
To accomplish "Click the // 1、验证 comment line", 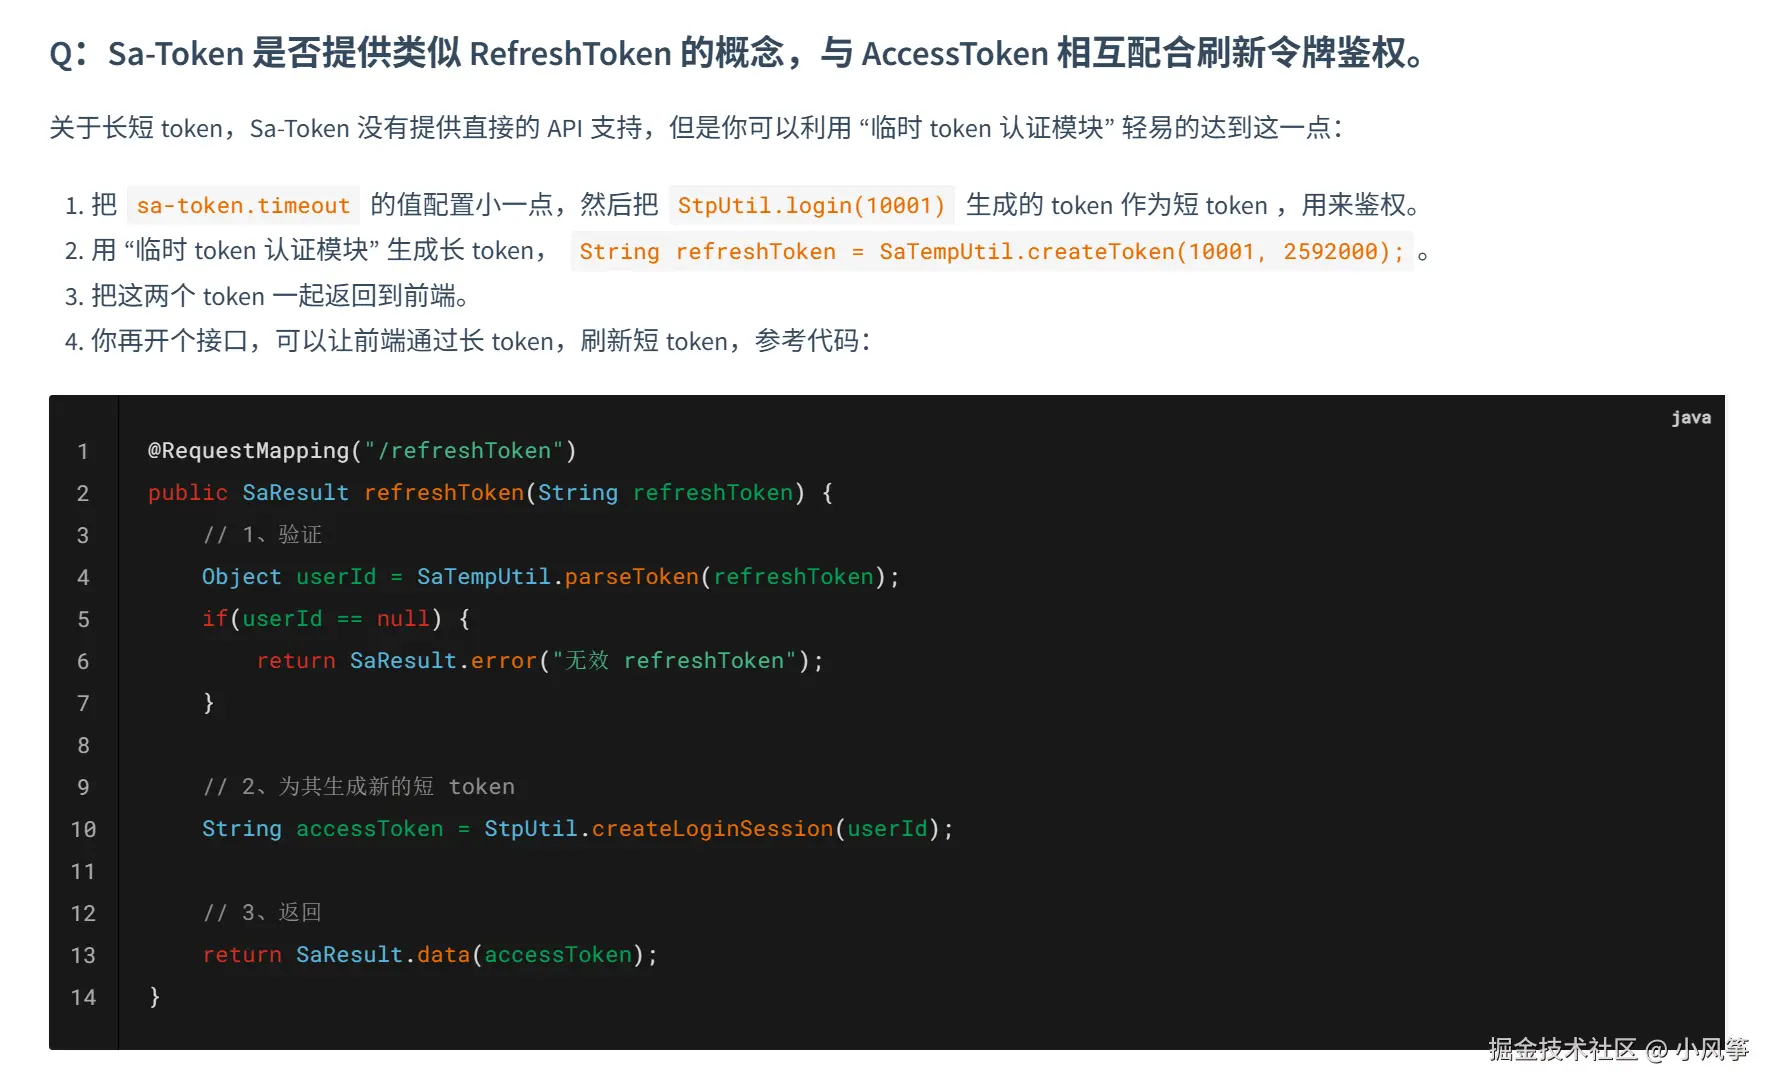I will pos(262,535).
